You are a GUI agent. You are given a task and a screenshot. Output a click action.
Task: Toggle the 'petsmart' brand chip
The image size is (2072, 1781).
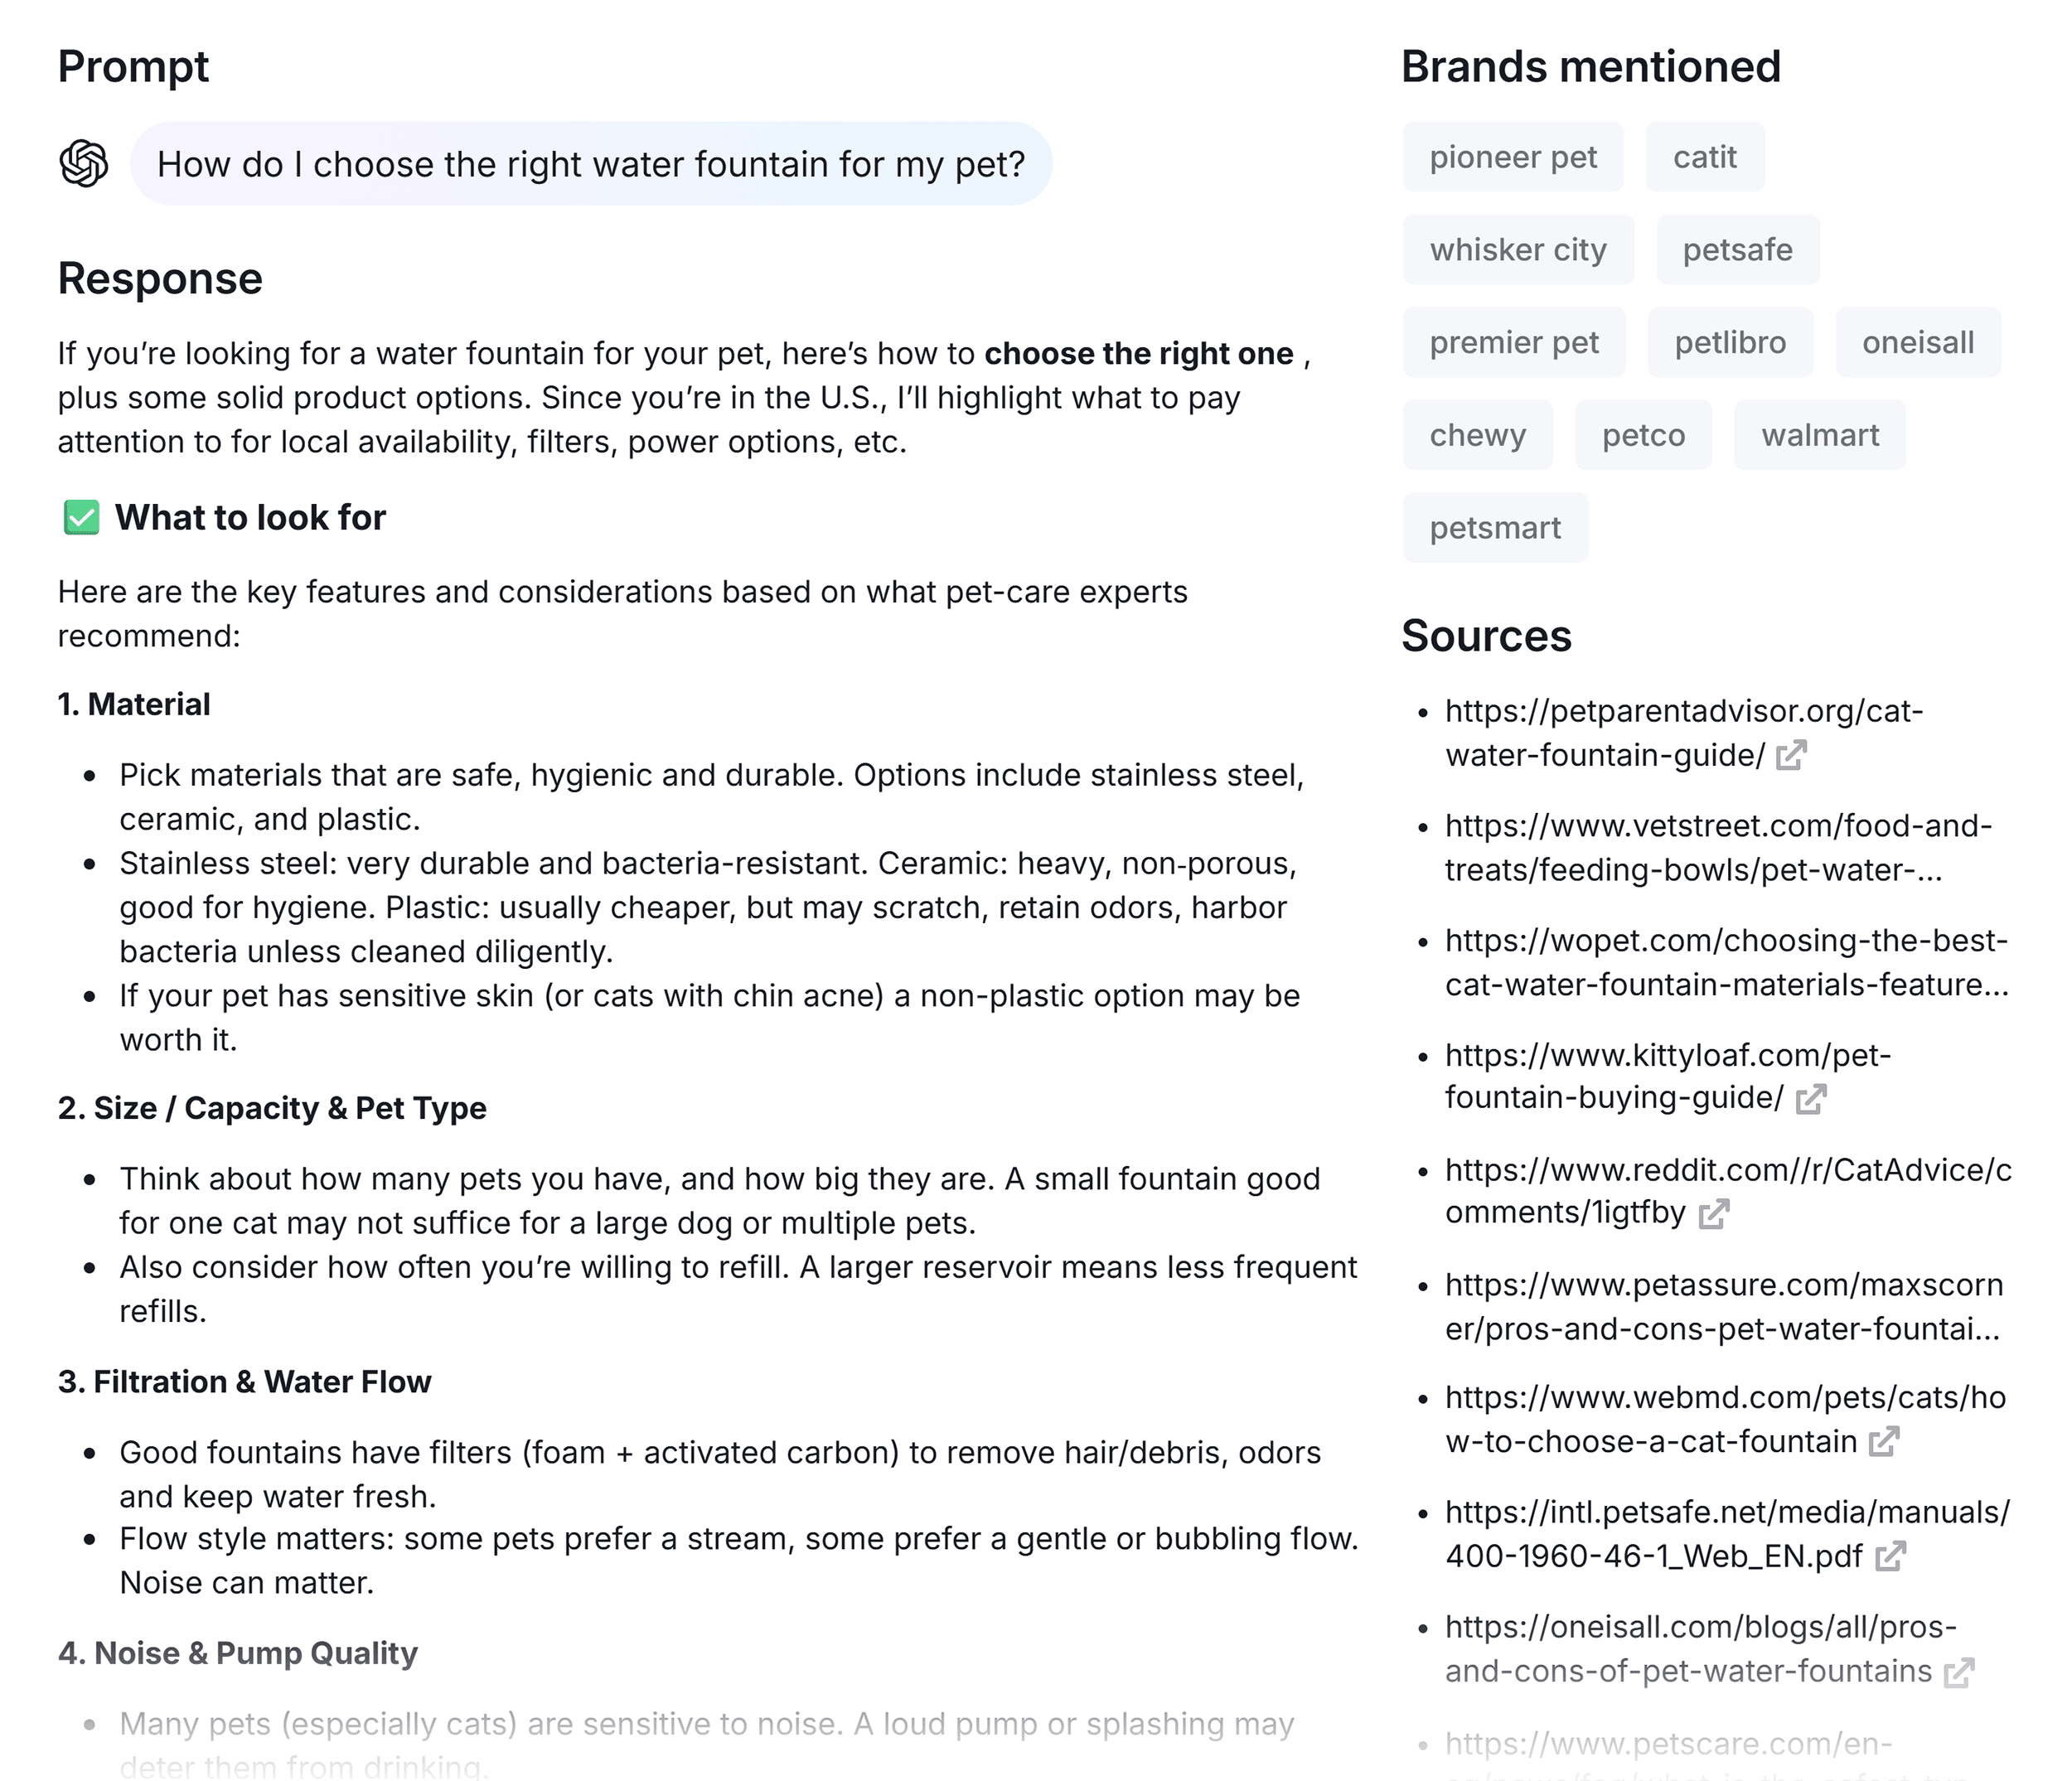point(1495,527)
